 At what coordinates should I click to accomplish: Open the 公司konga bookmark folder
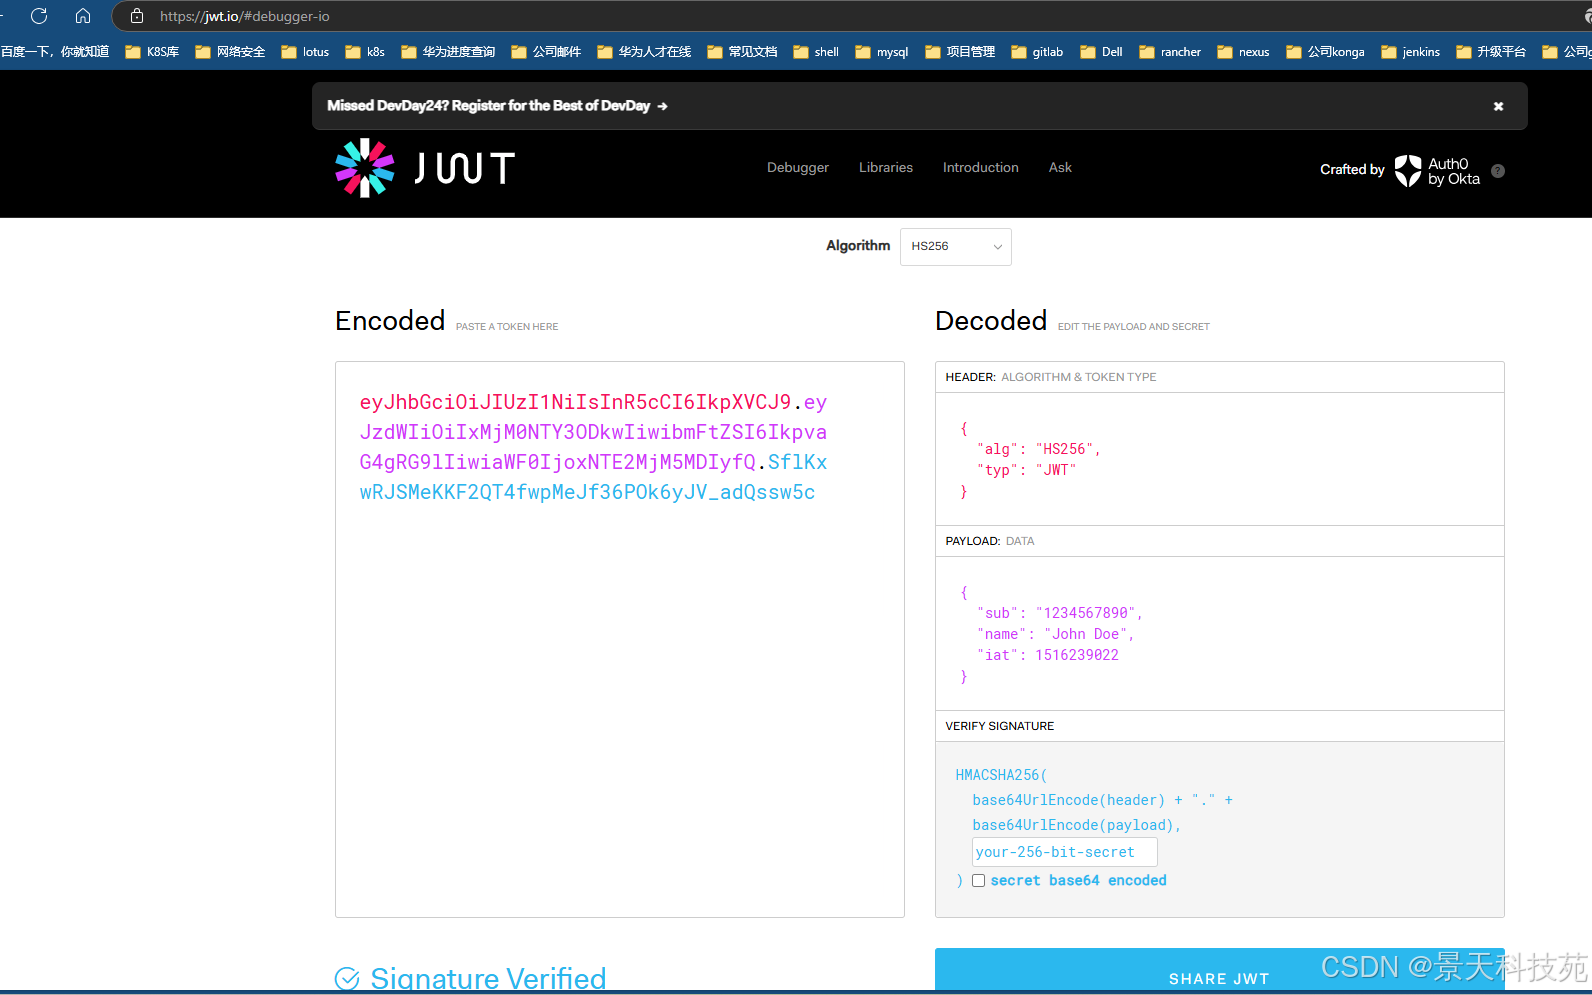1325,52
